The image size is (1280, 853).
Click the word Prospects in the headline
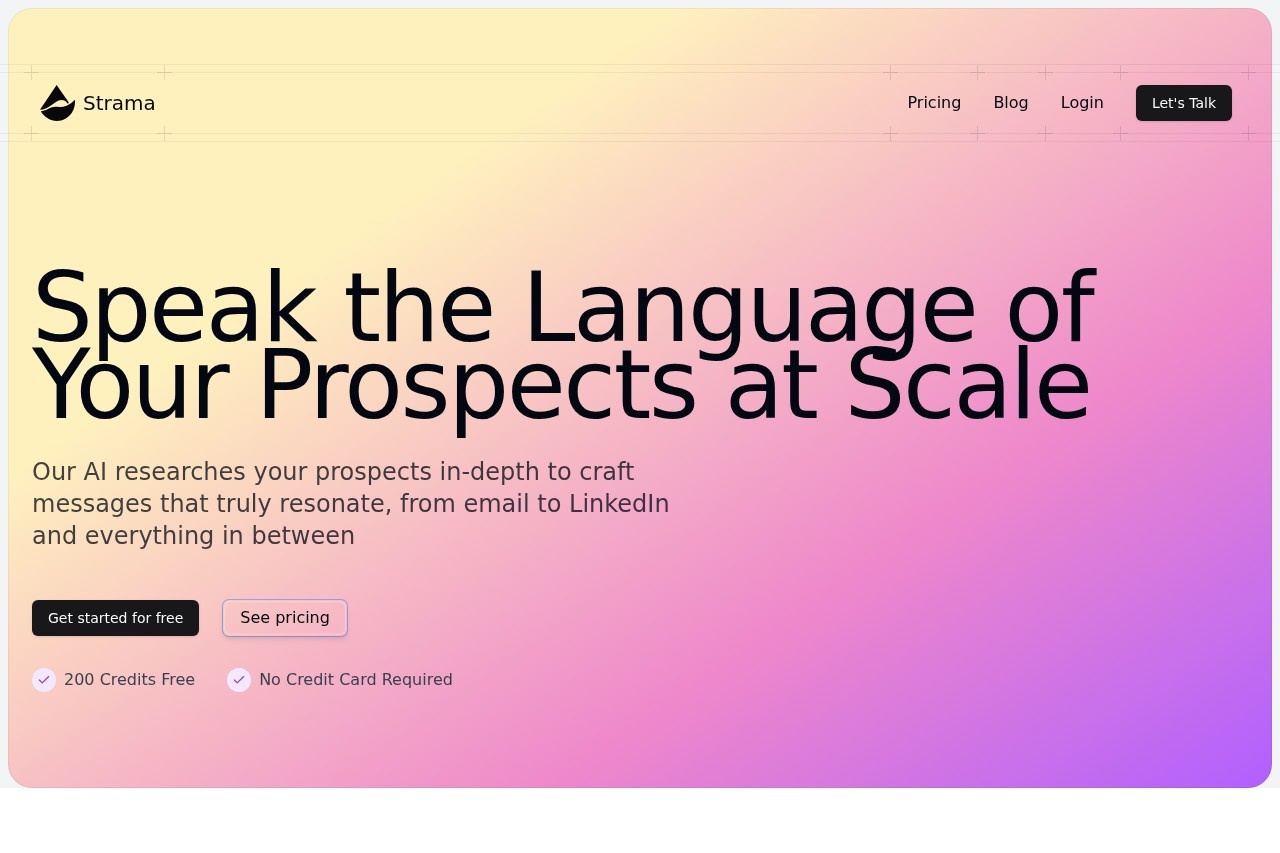point(476,386)
